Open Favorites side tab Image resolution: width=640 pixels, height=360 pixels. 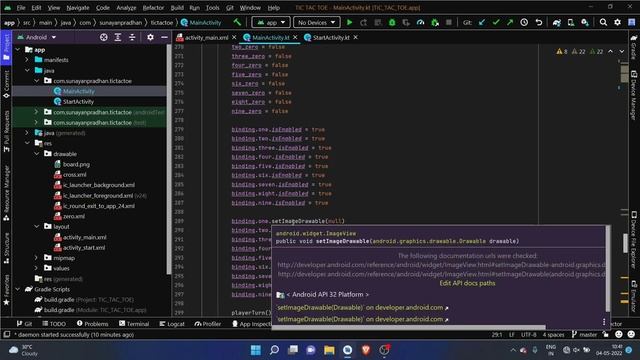[x=6, y=290]
